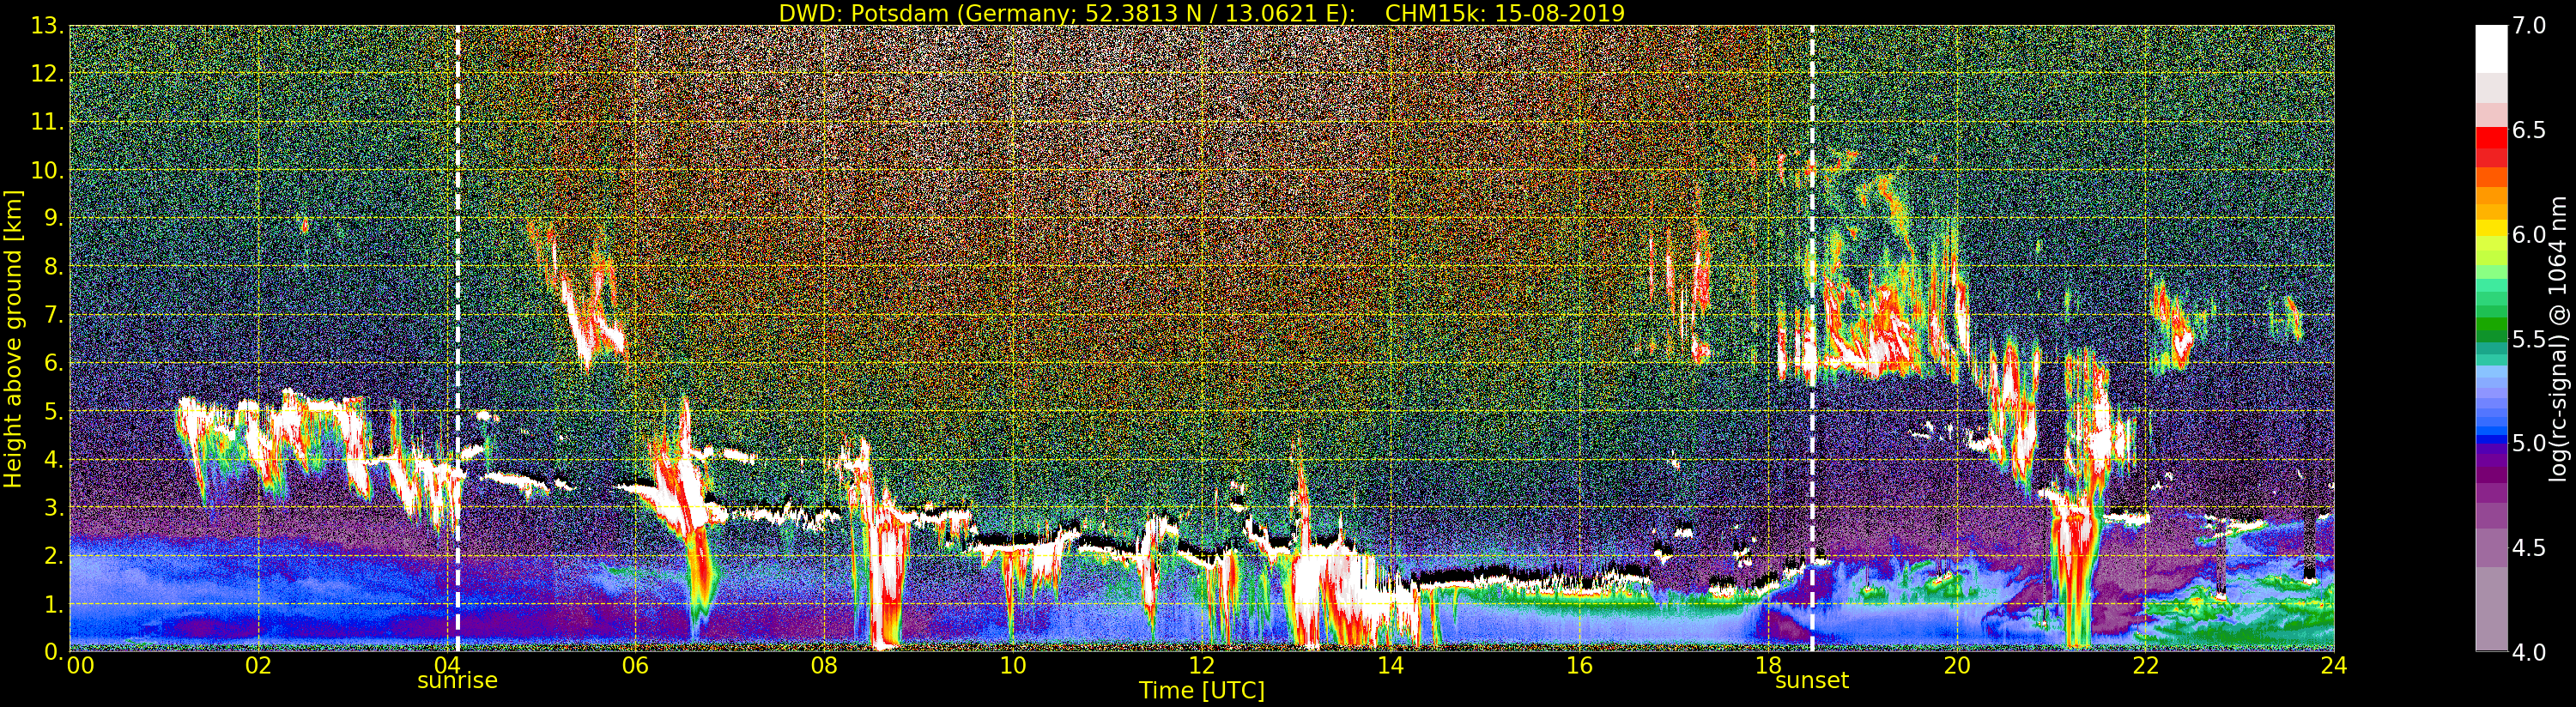Pick the bright red band on the colorbar
The width and height of the screenshot is (2576, 707).
click(2491, 139)
